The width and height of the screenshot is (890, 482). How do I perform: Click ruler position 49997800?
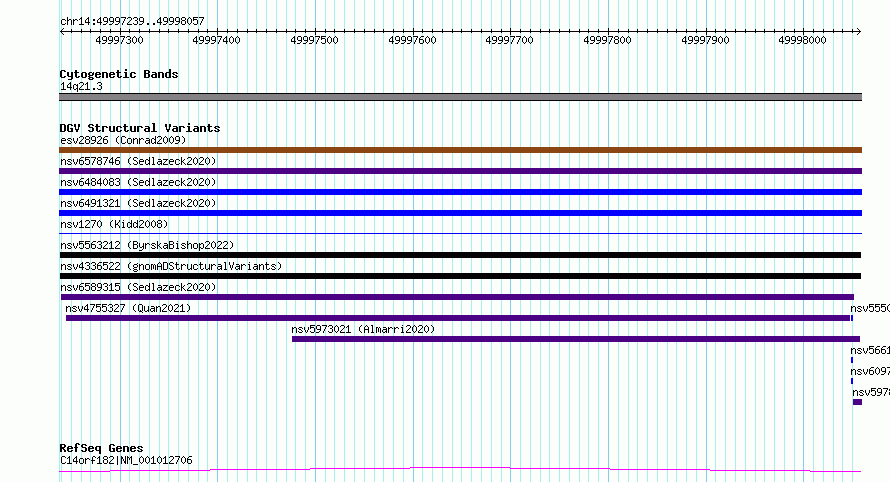point(607,40)
